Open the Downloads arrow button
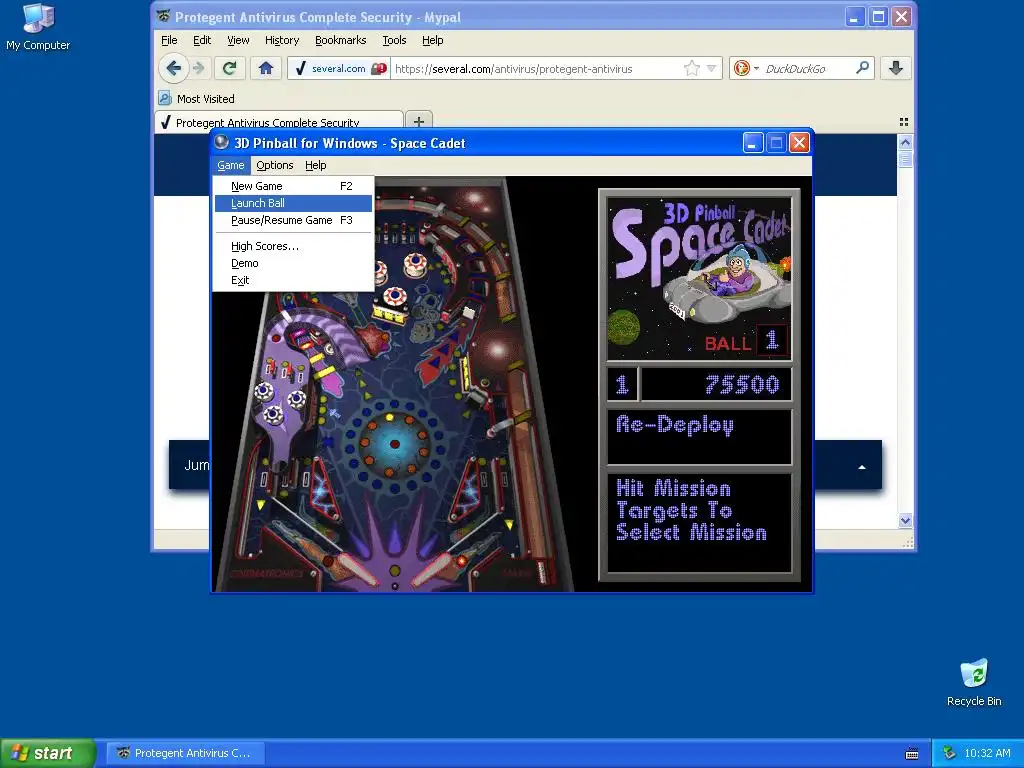Screen dimensions: 1024x768 896,68
